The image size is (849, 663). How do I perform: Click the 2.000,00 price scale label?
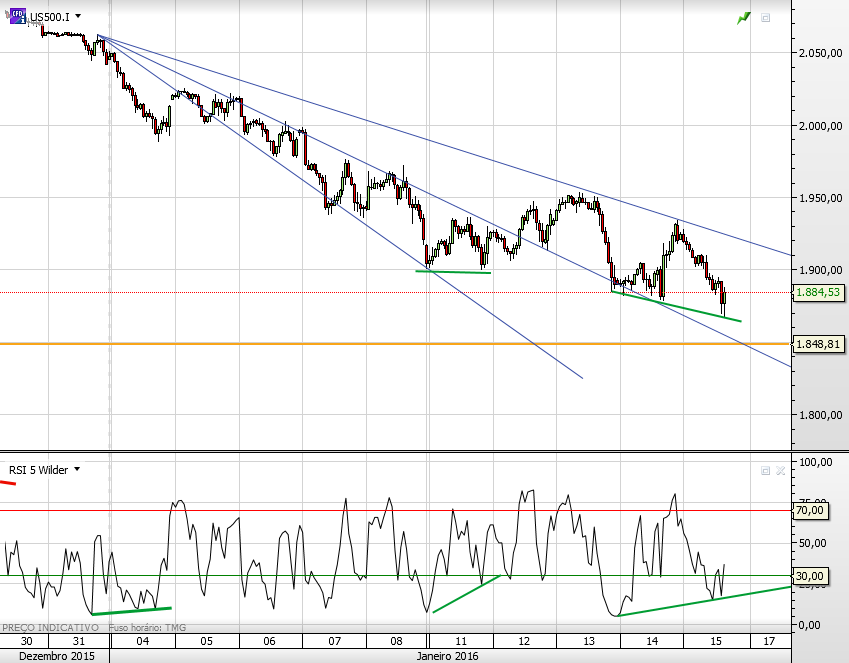[x=820, y=126]
